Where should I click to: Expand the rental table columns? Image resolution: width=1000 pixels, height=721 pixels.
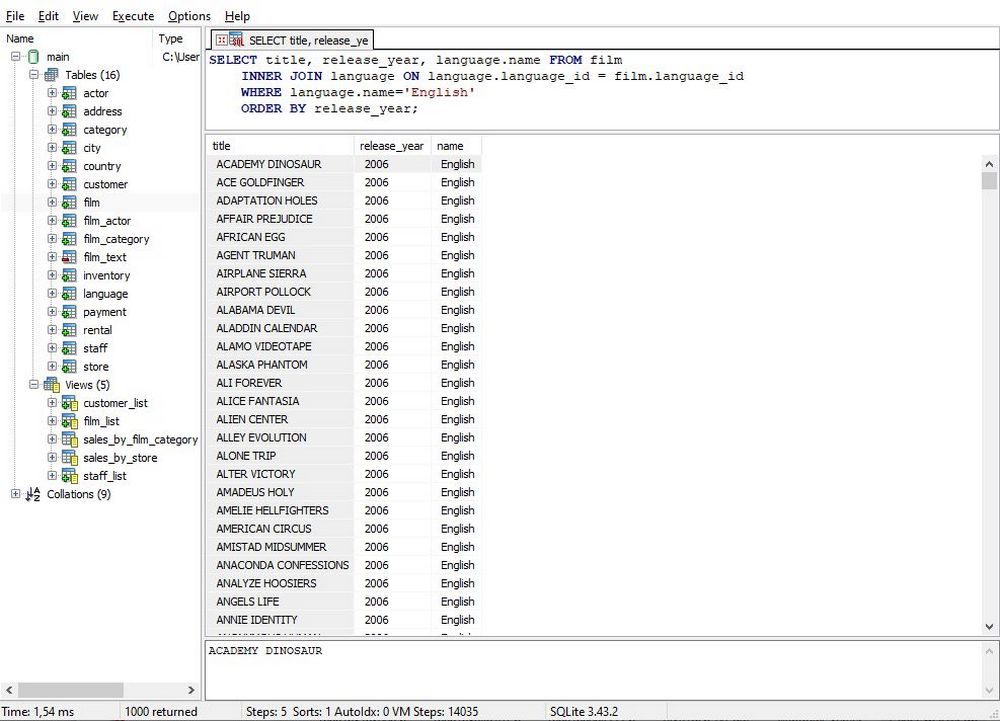pos(52,330)
